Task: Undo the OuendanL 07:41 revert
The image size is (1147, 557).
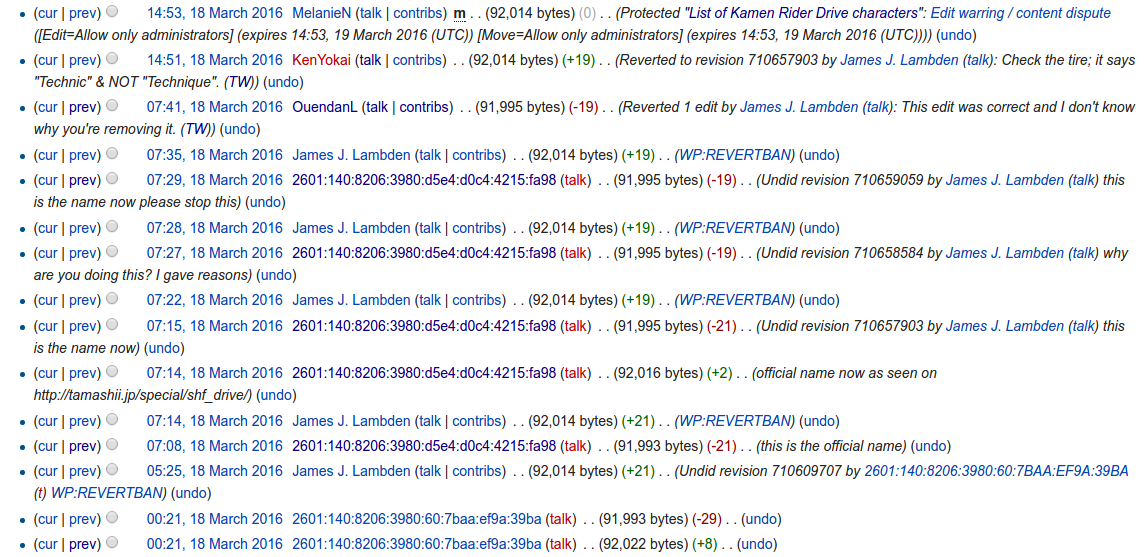Action: tap(239, 130)
